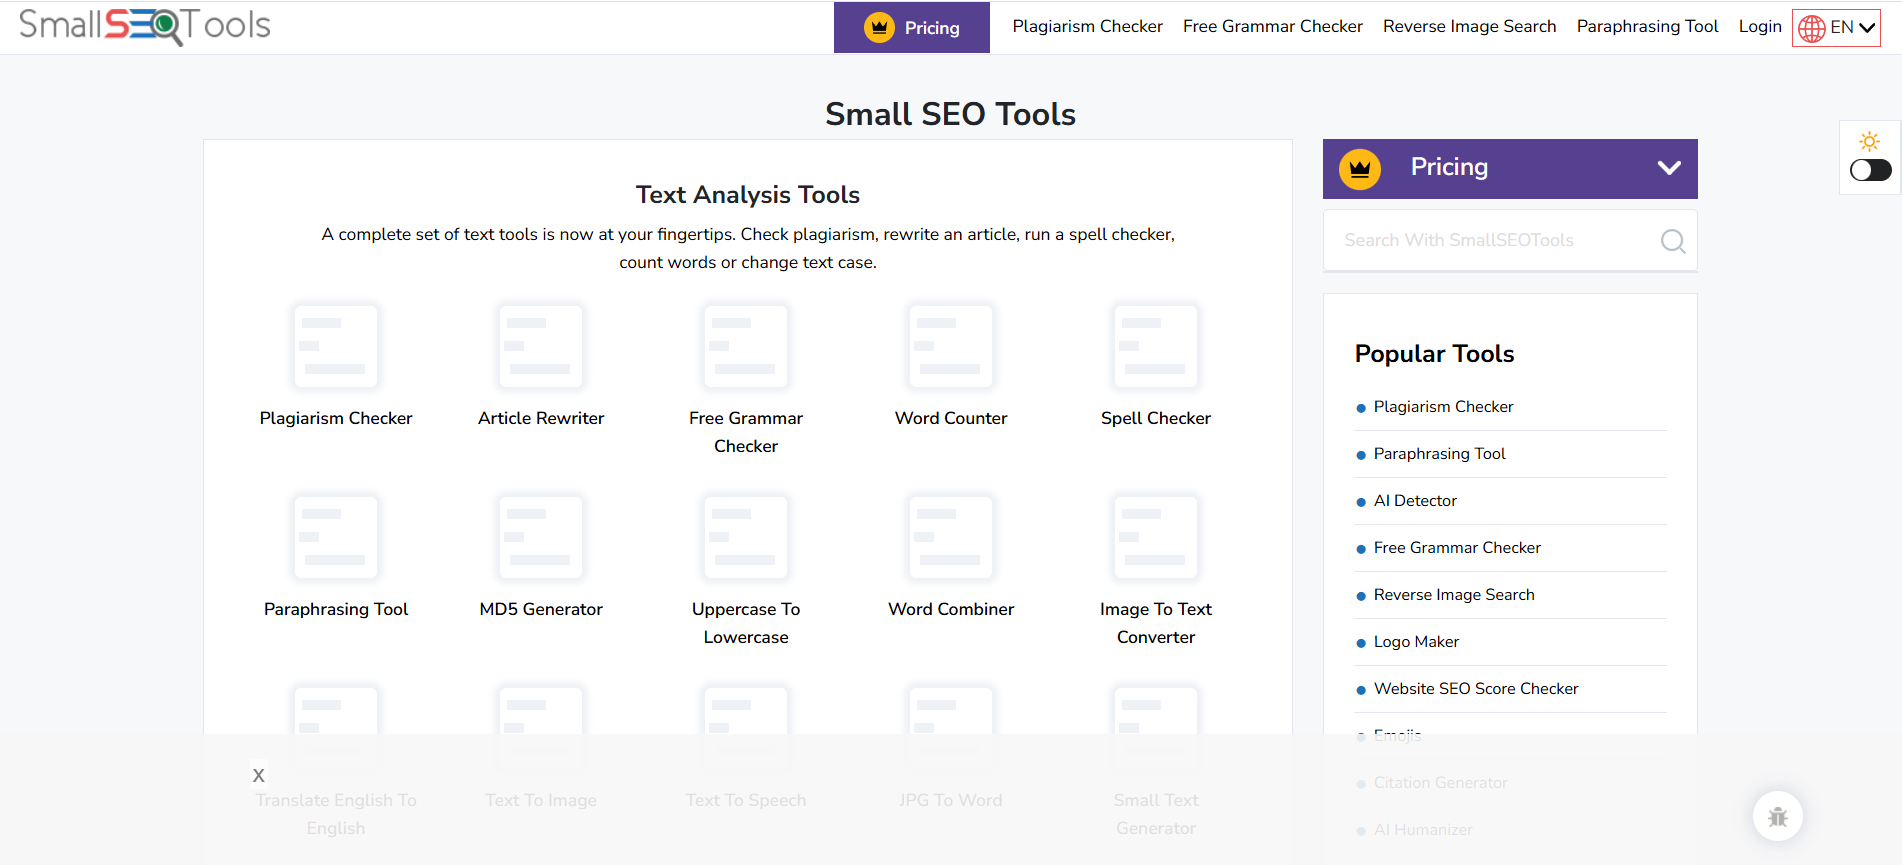The height and width of the screenshot is (865, 1902).
Task: Toggle the dark mode switch
Action: (x=1870, y=170)
